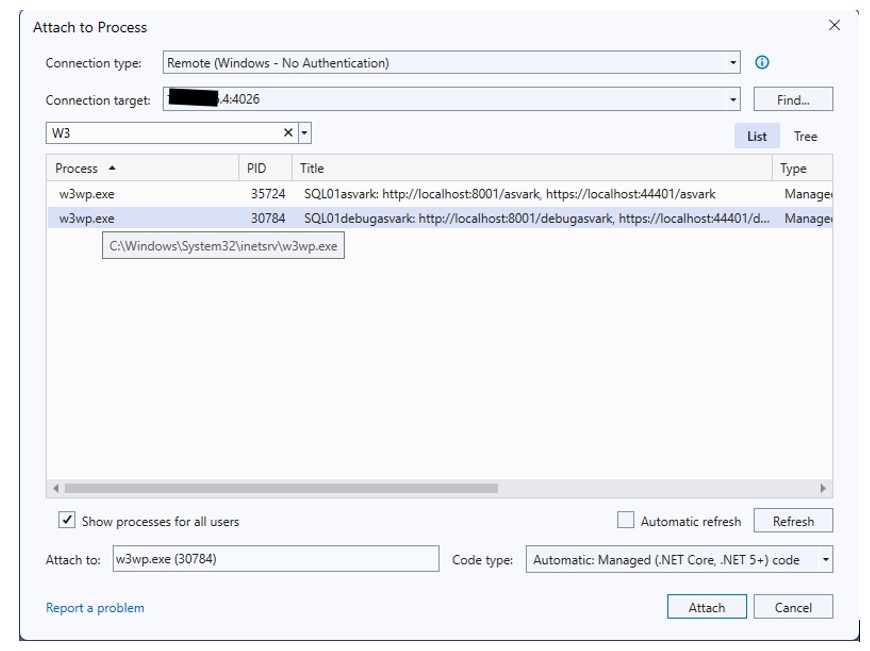
Task: Click the horizontal scrollbar of process list
Action: coord(280,488)
